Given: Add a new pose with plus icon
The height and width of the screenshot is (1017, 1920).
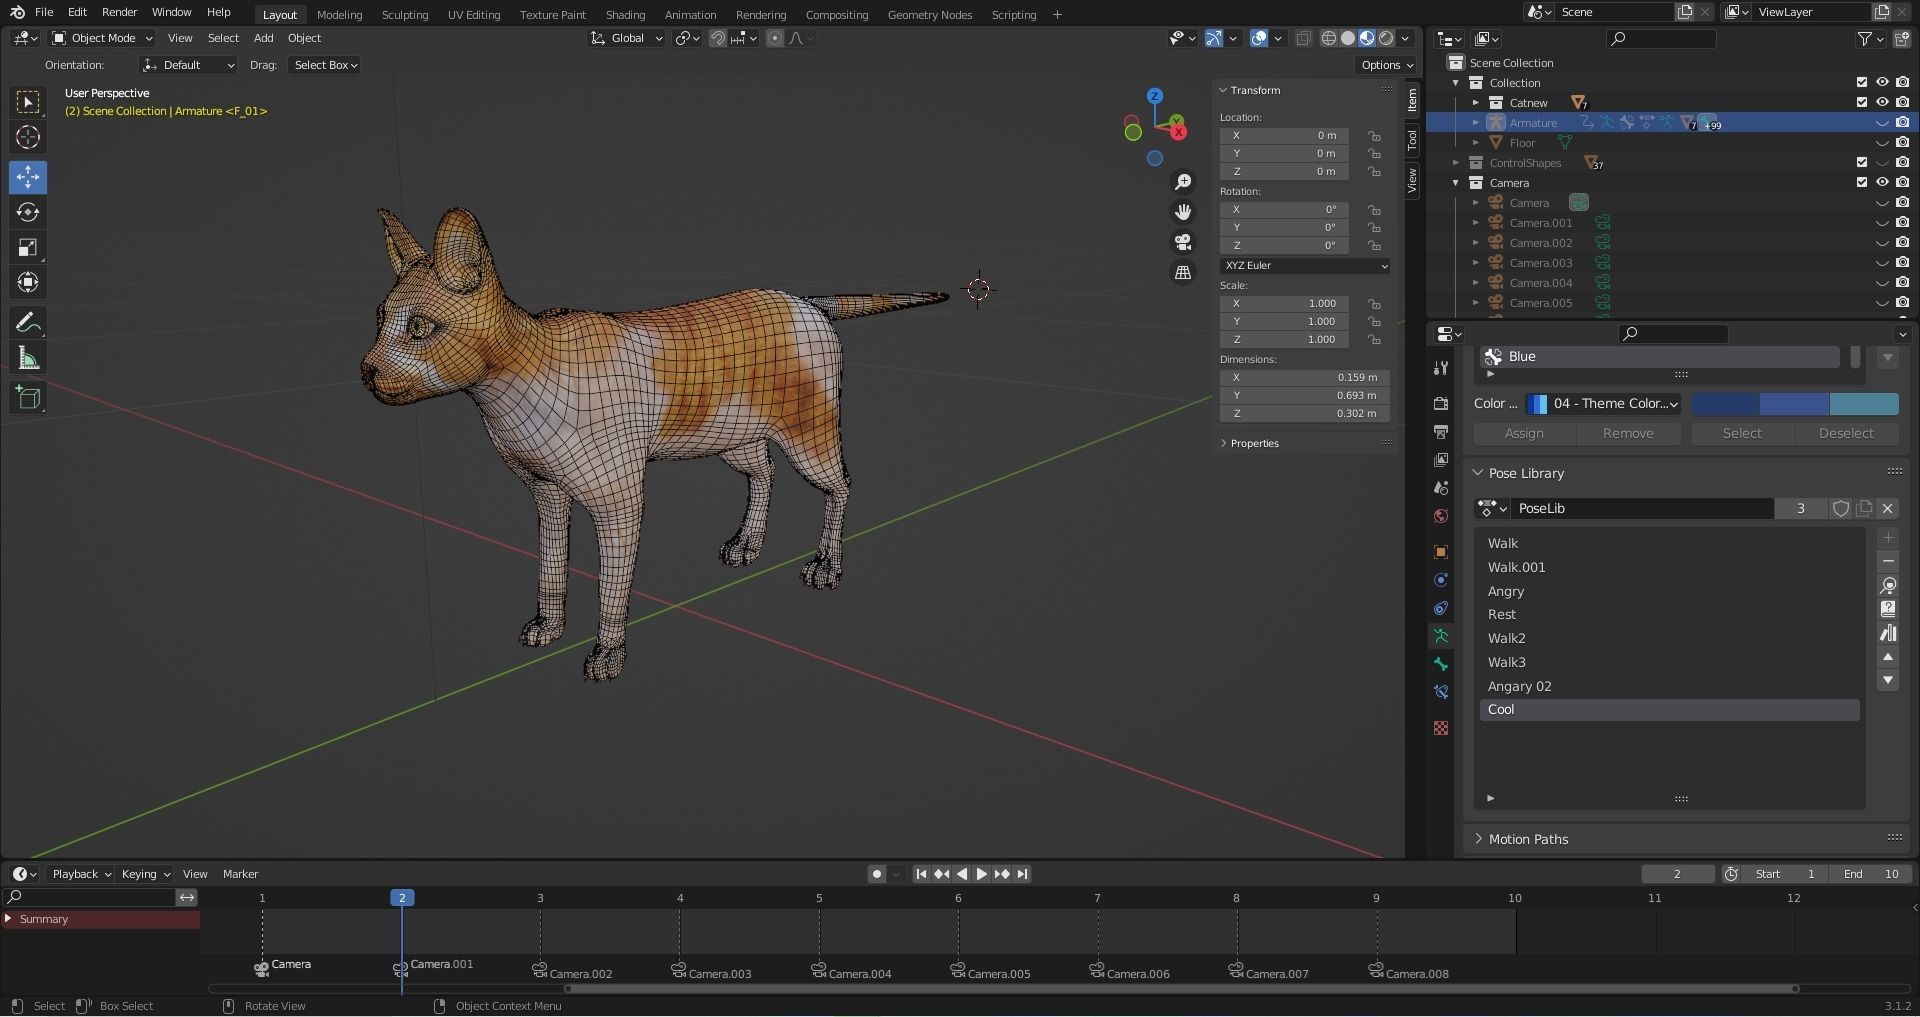Looking at the screenshot, I should 1888,538.
